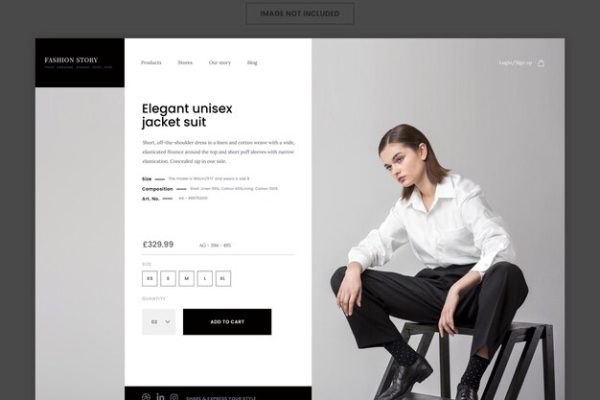
Task: Go to the Stores menu item
Action: pos(185,62)
